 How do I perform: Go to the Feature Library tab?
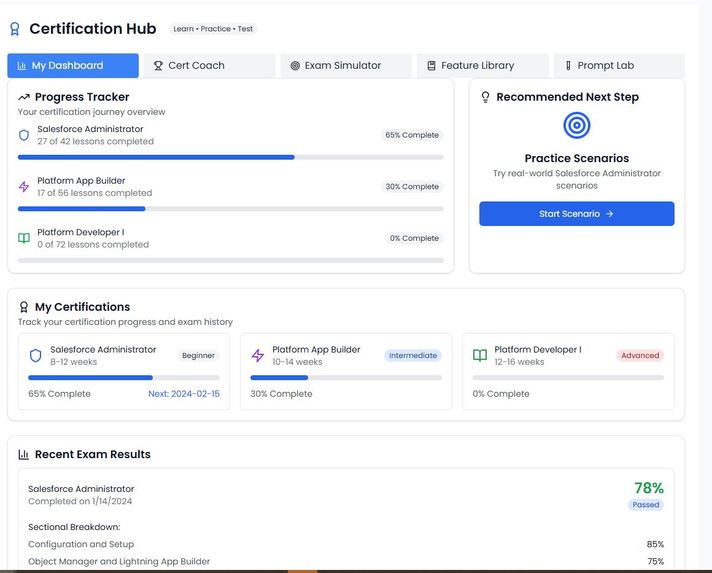click(x=483, y=66)
